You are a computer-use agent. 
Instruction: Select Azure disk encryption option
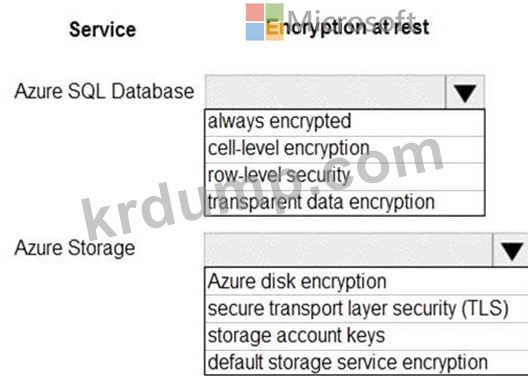tap(366, 281)
